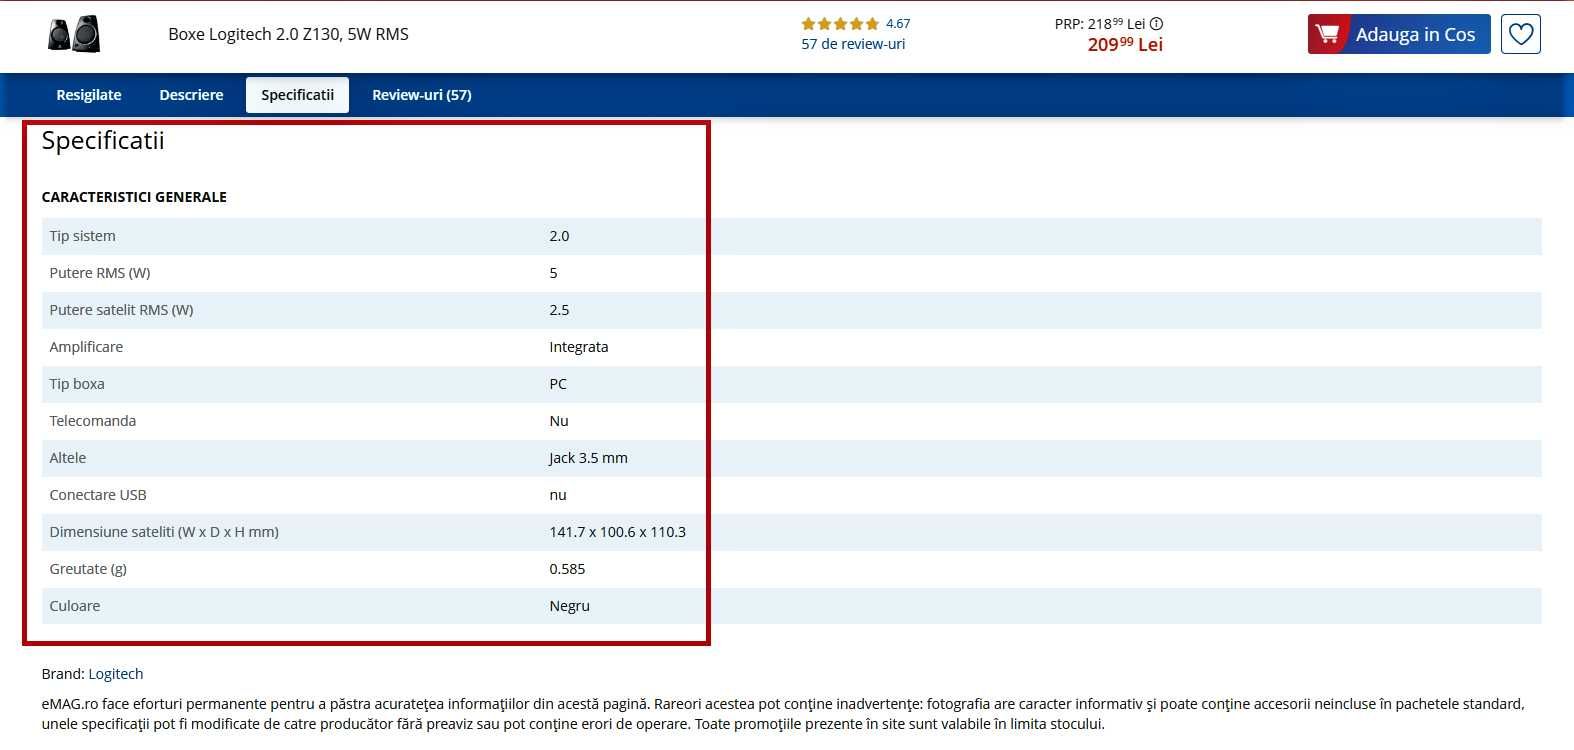This screenshot has width=1574, height=750.
Task: Click the Integrata value
Action: 578,347
